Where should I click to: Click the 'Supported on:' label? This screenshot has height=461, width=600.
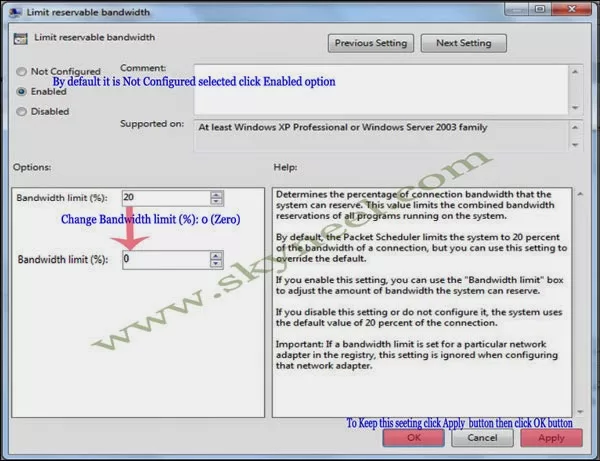[x=152, y=124]
